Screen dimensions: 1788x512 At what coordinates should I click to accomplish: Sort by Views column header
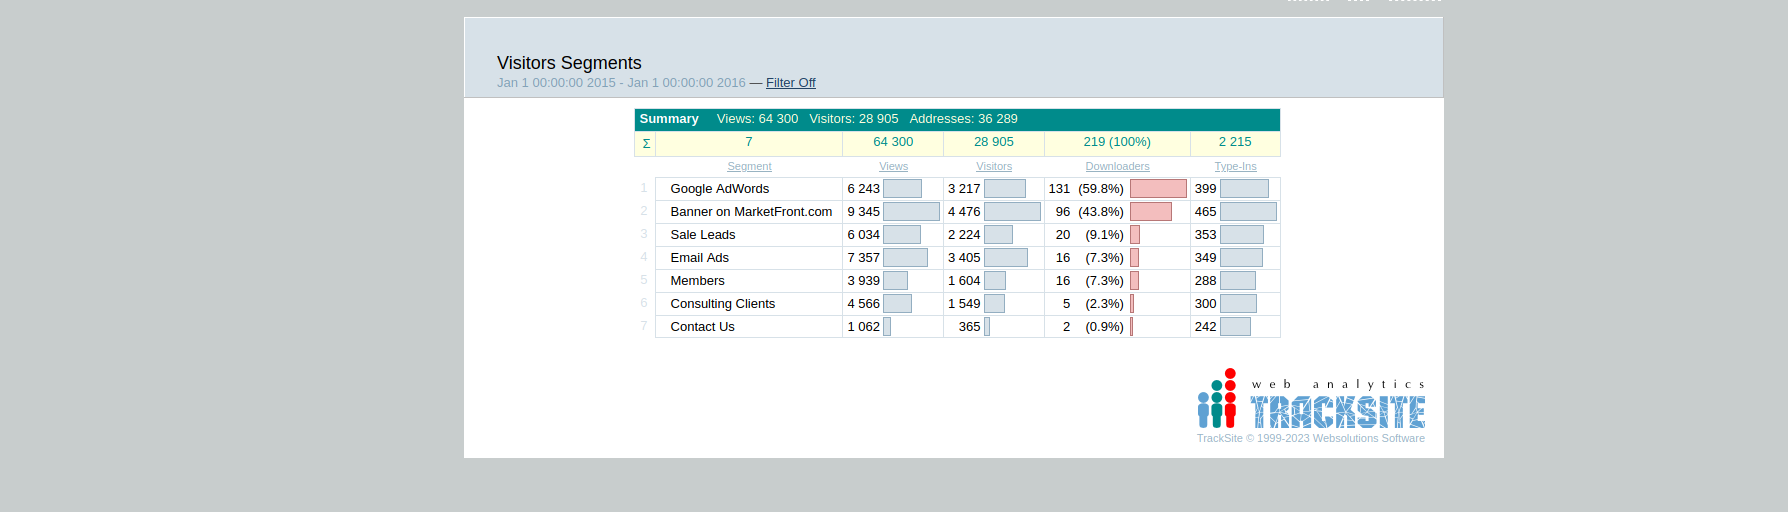[x=893, y=167]
